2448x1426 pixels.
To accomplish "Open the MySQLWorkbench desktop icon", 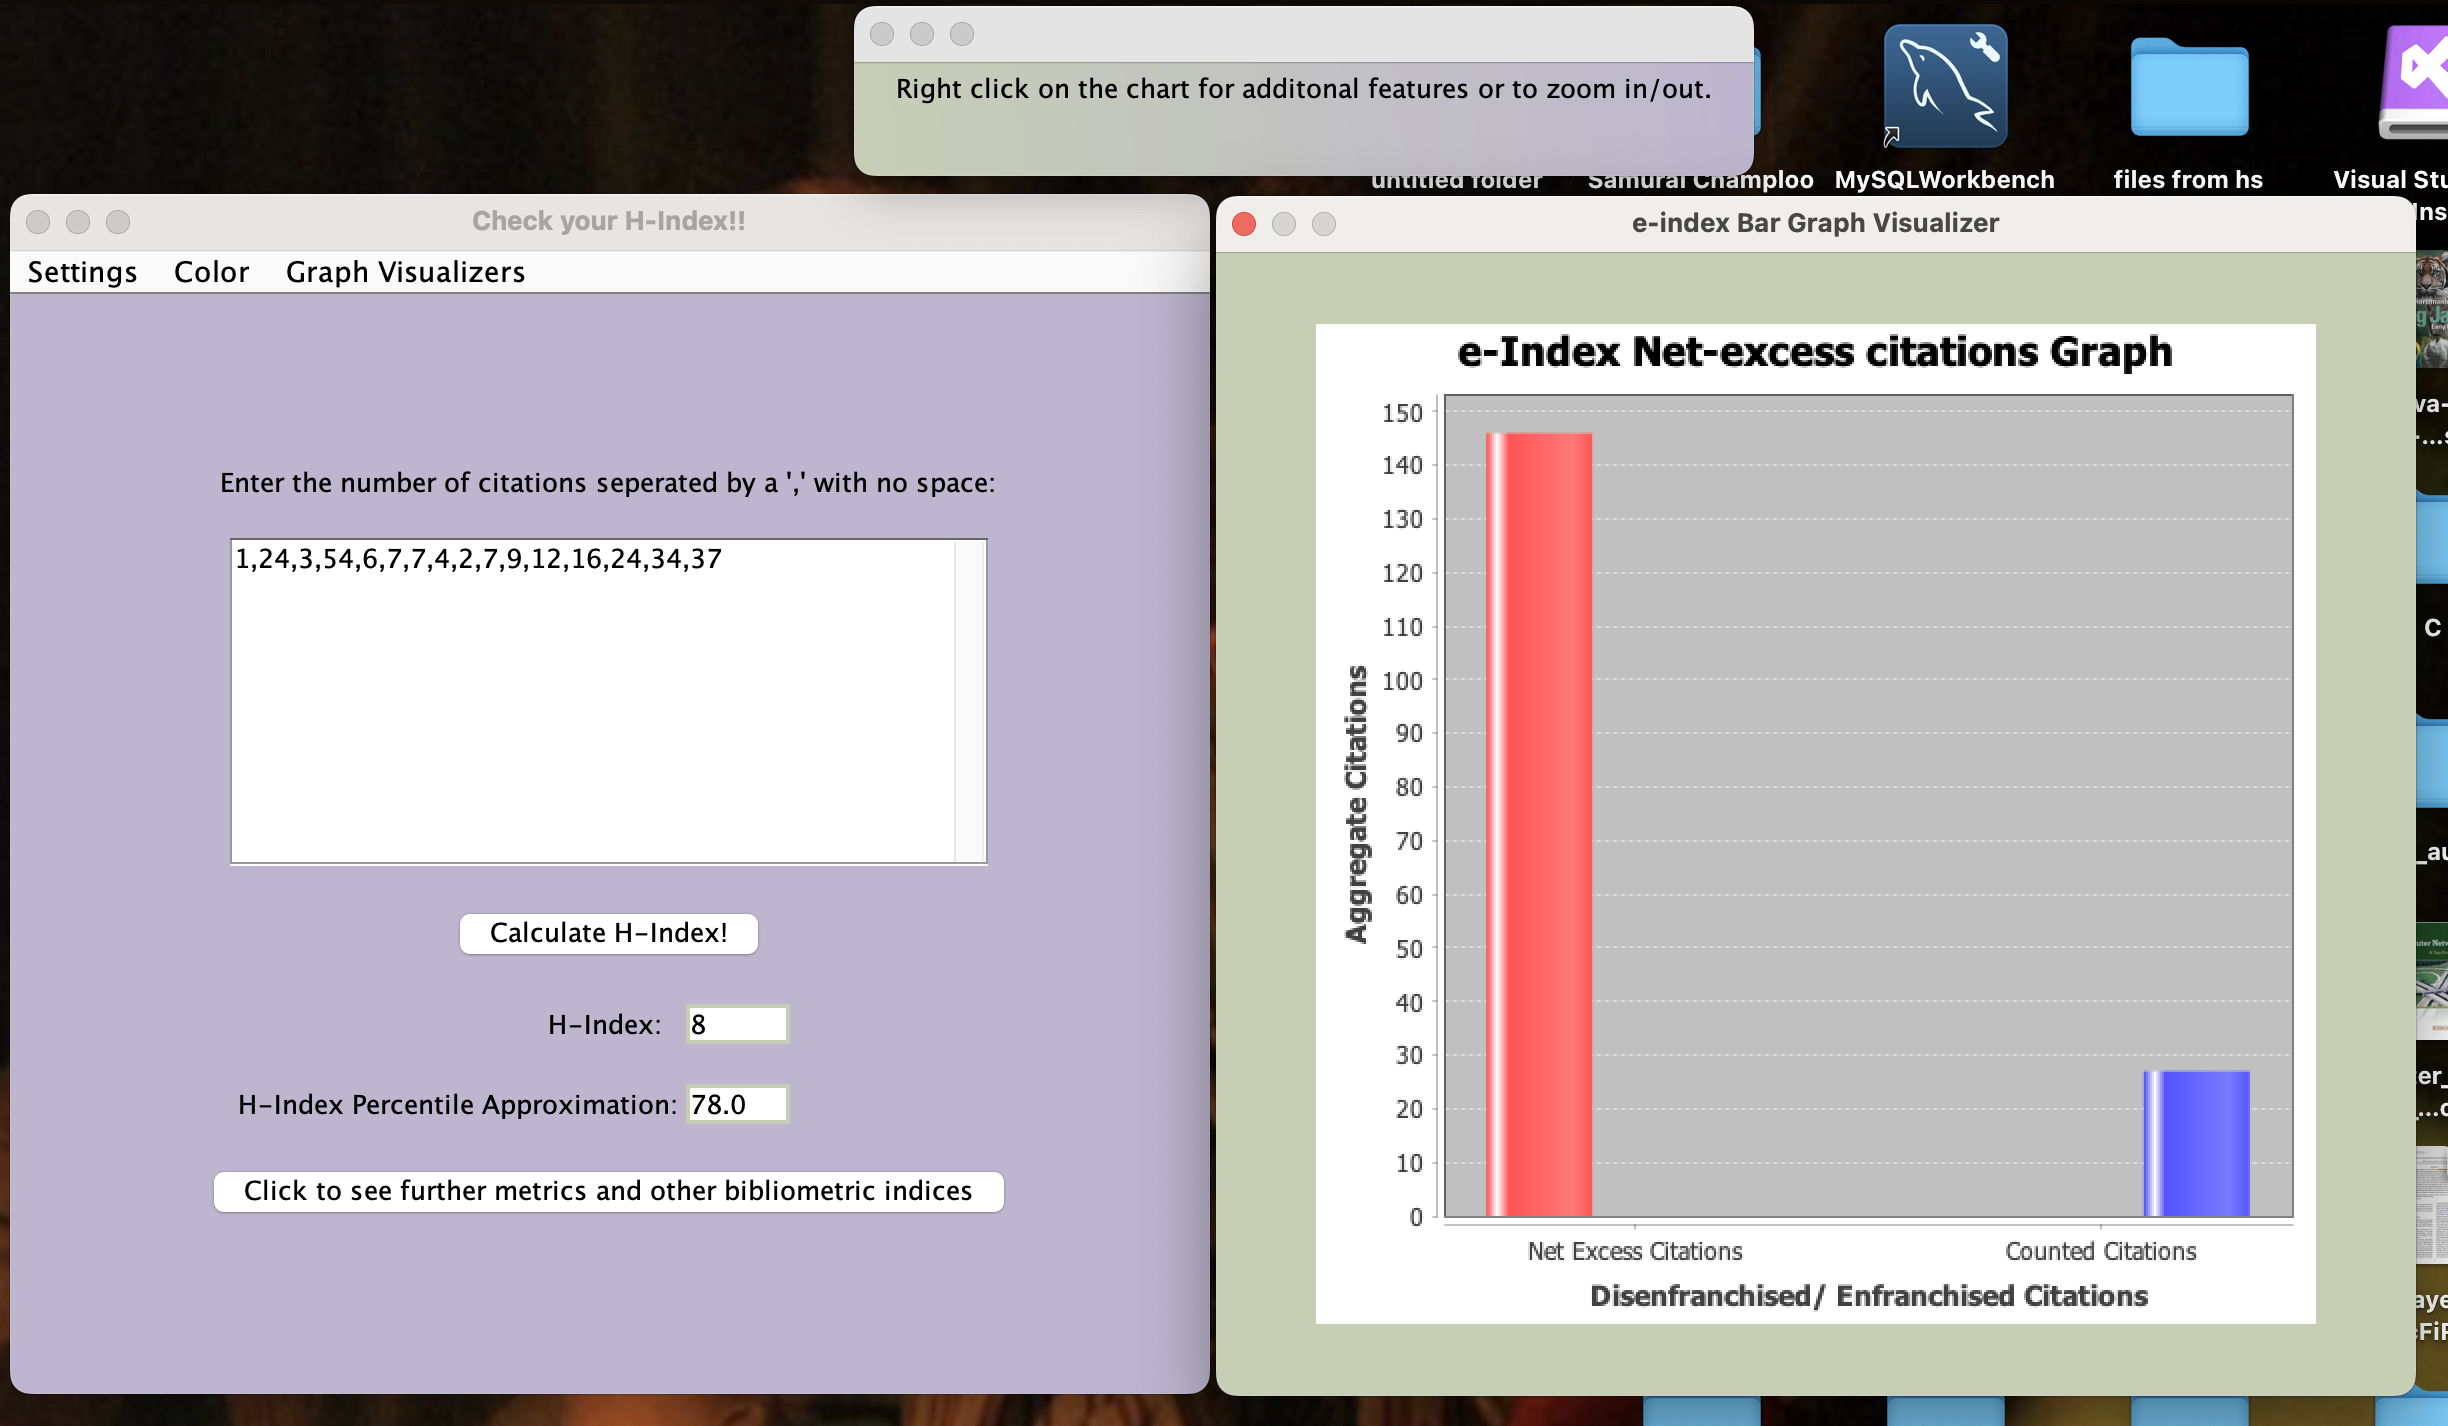I will point(1945,88).
